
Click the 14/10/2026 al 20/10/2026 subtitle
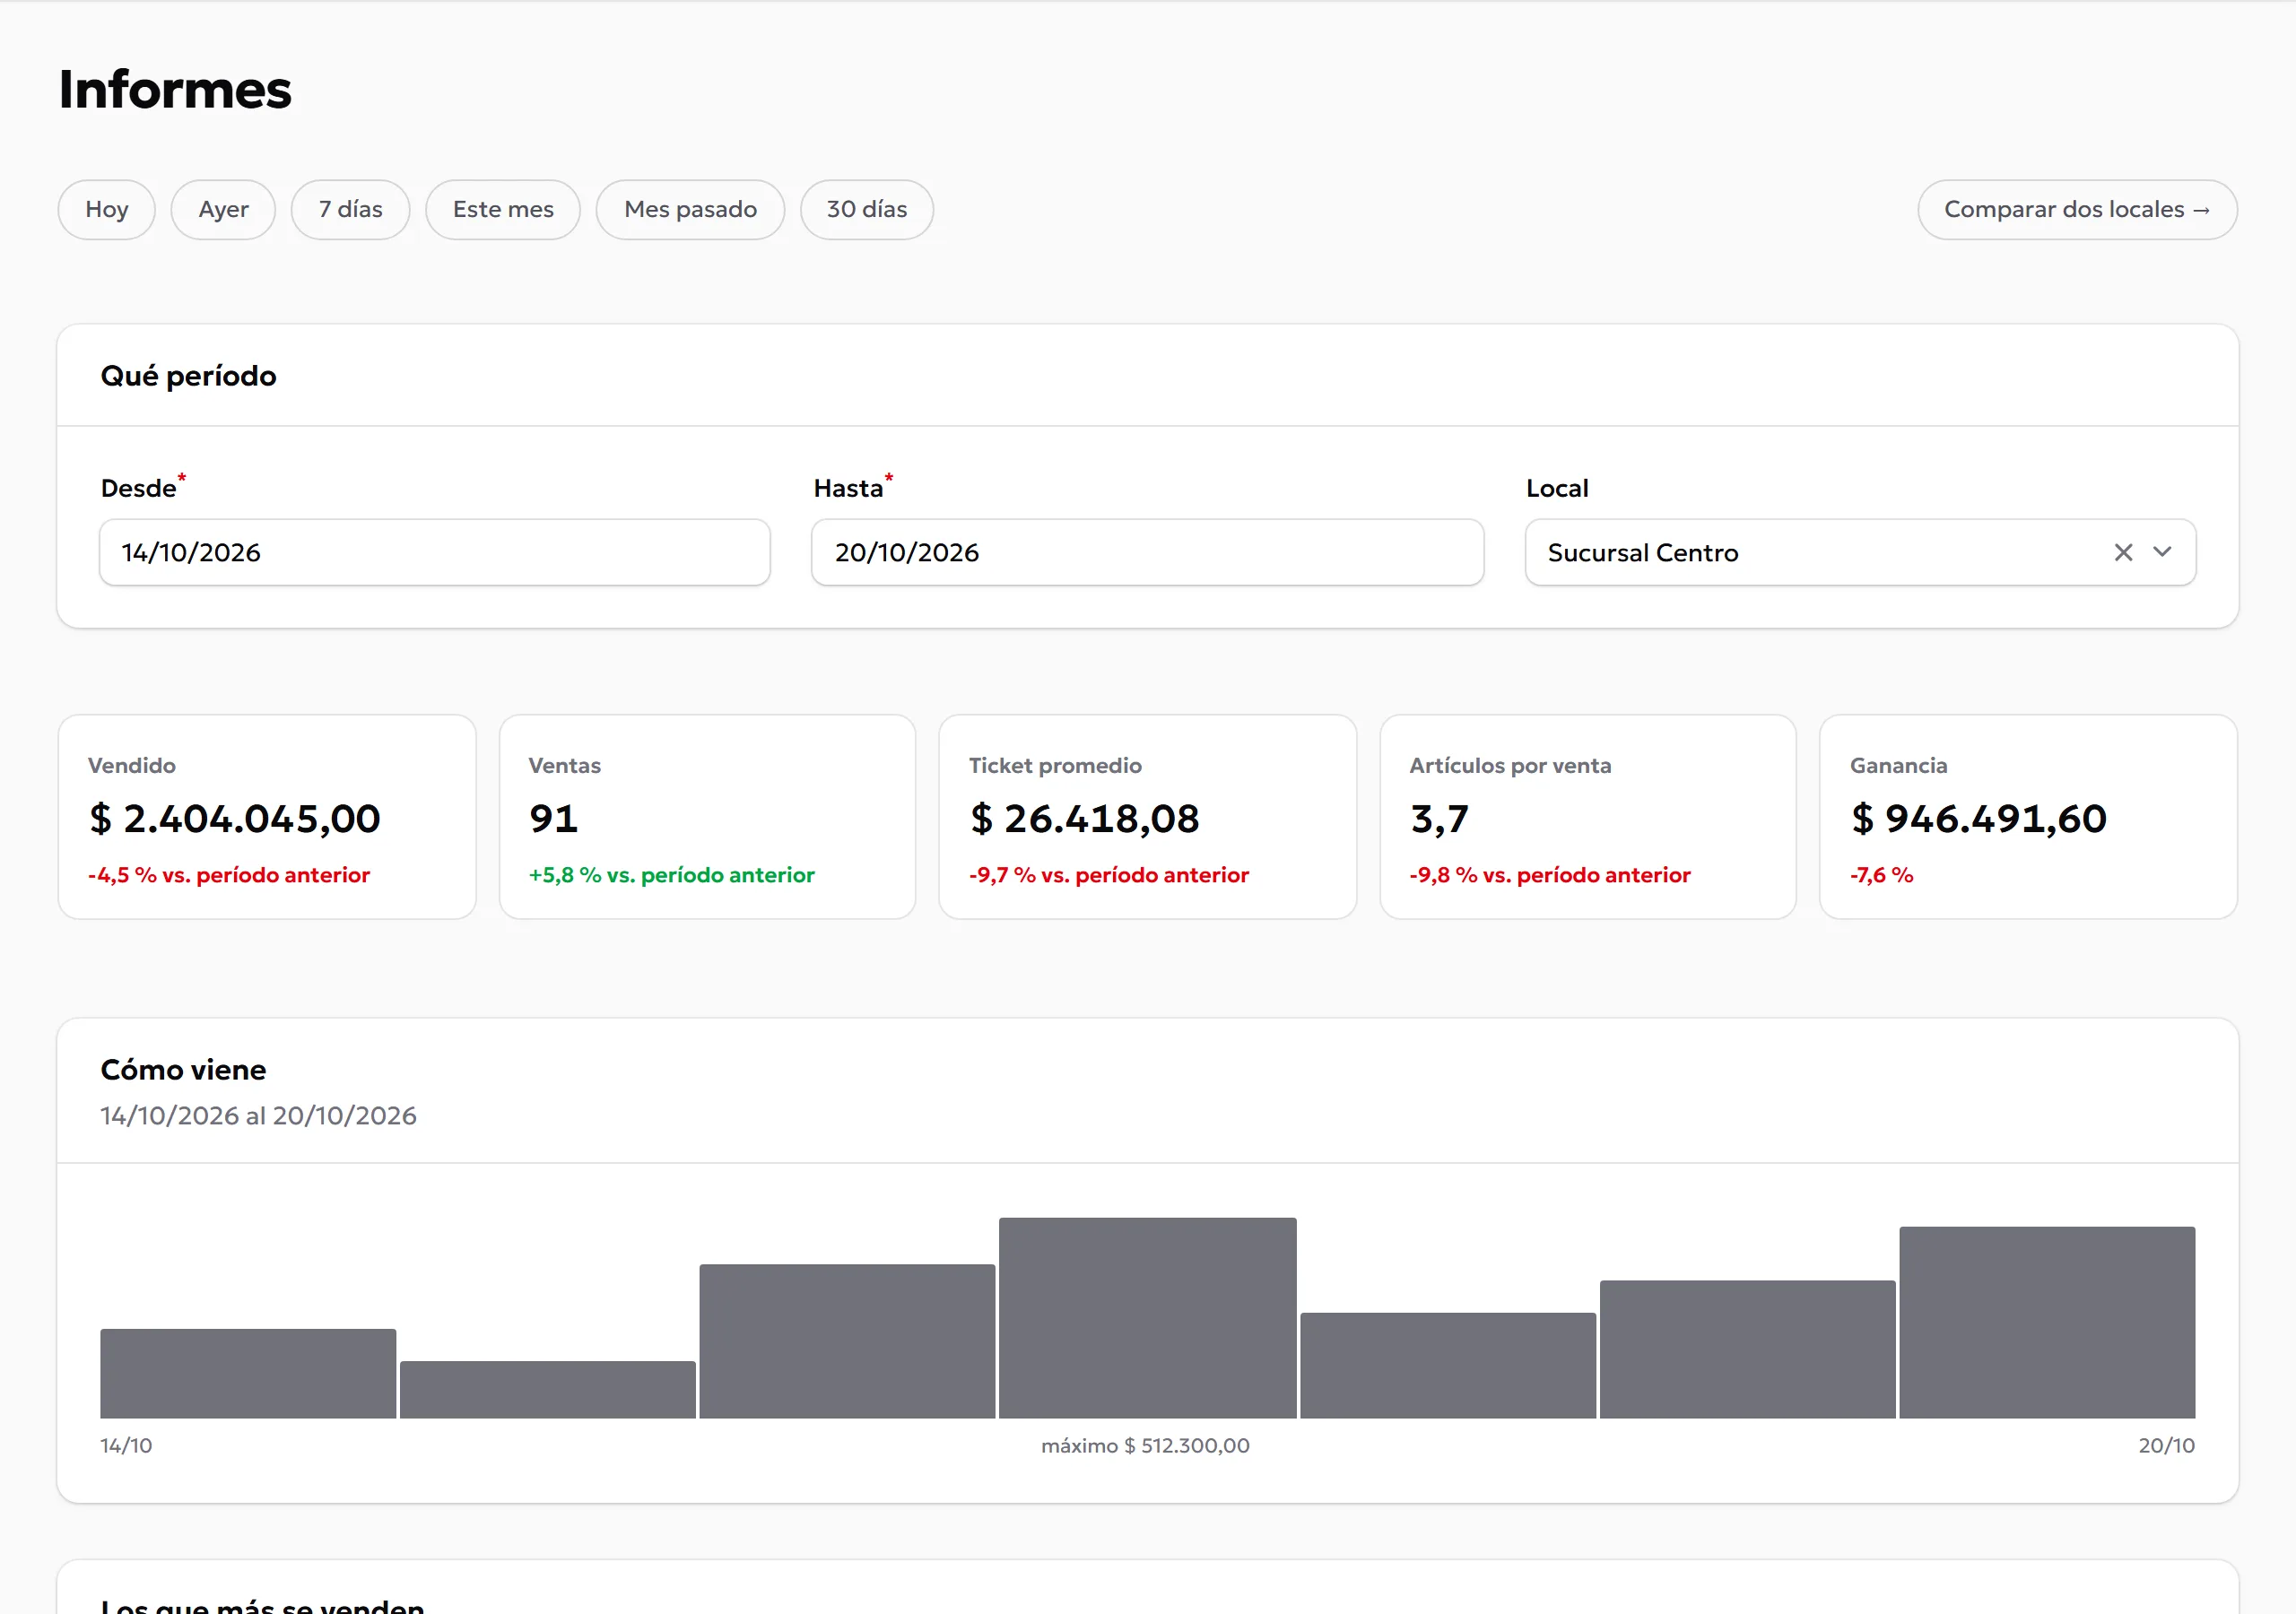(258, 1116)
